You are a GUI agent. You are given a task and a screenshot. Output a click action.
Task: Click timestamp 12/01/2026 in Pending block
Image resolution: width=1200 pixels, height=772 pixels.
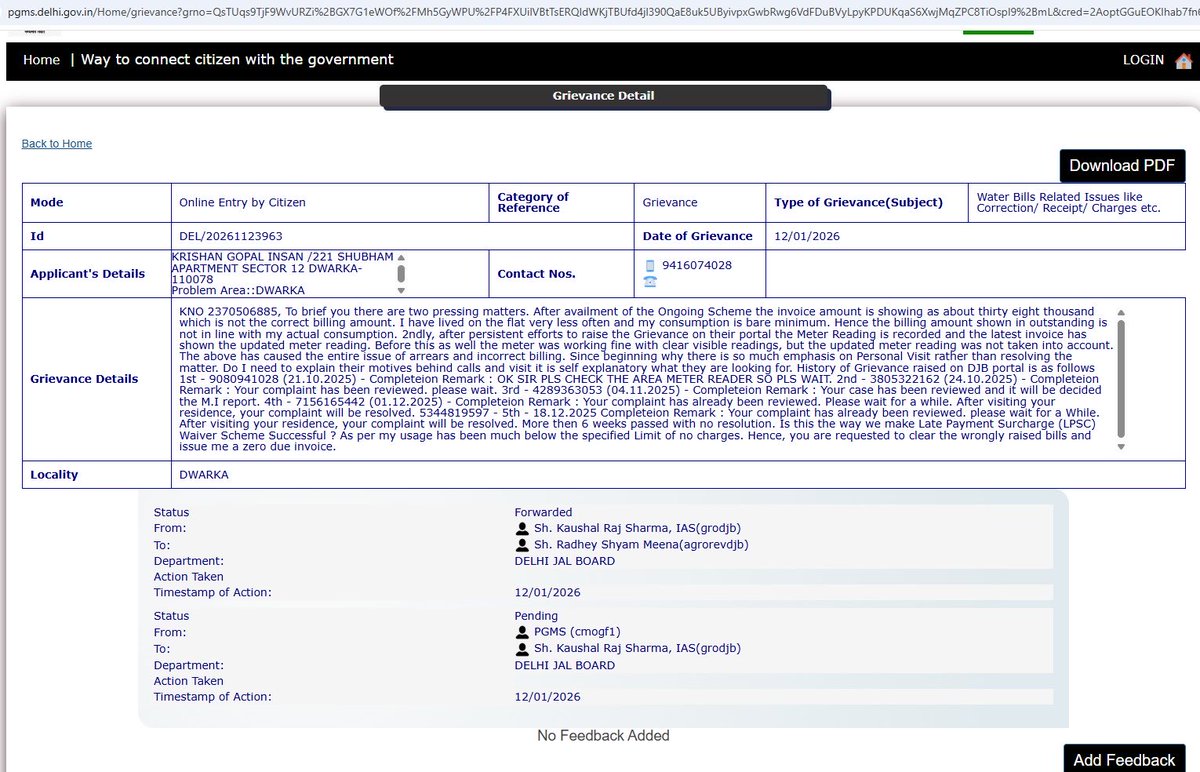click(x=547, y=697)
